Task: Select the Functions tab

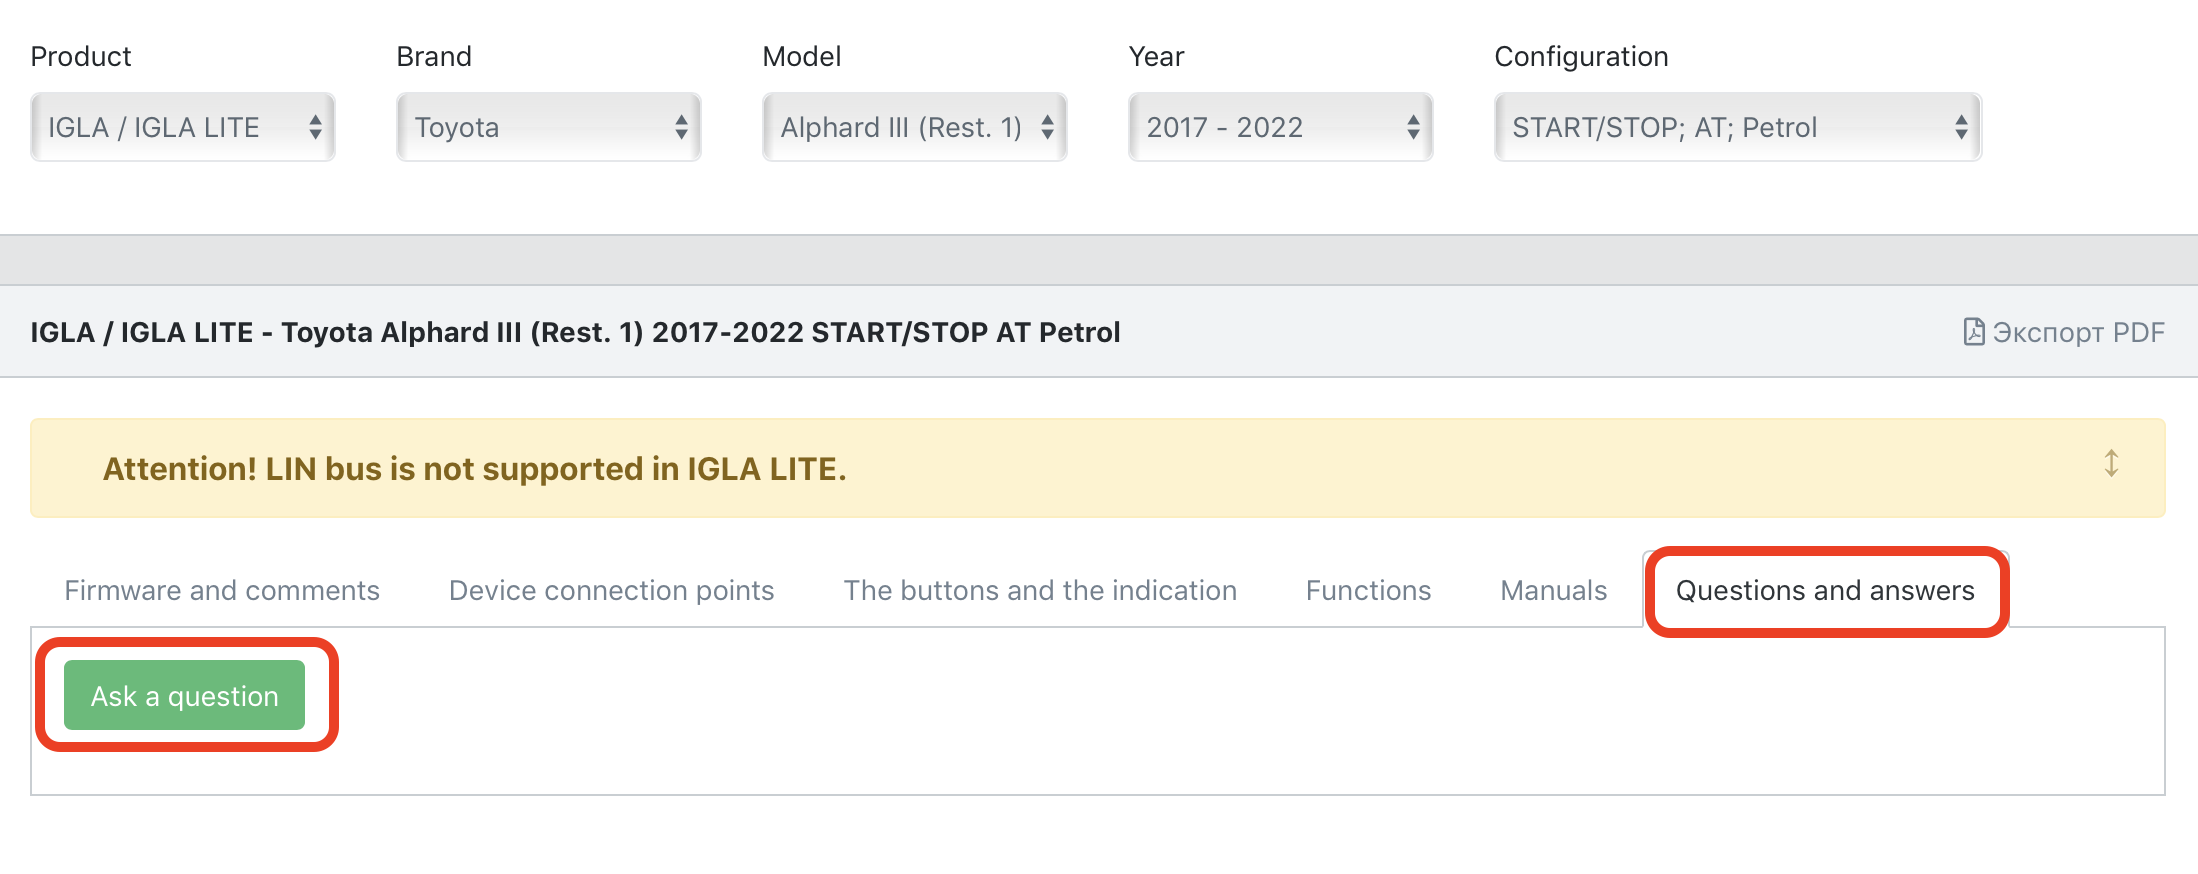Action: pyautogui.click(x=1369, y=591)
